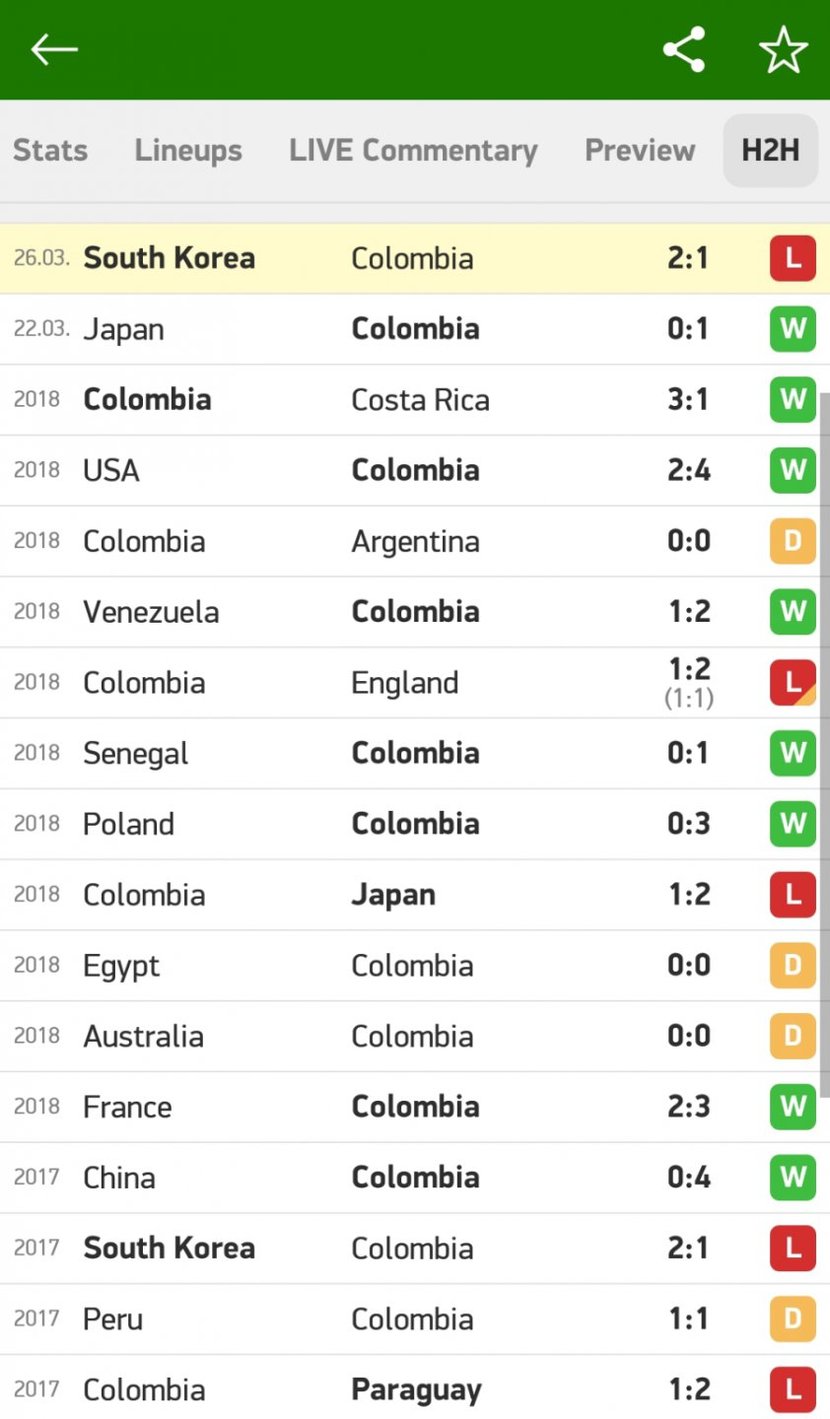Screen dimensions: 830x1419
Task: Tap the back arrow icon
Action: pos(54,49)
